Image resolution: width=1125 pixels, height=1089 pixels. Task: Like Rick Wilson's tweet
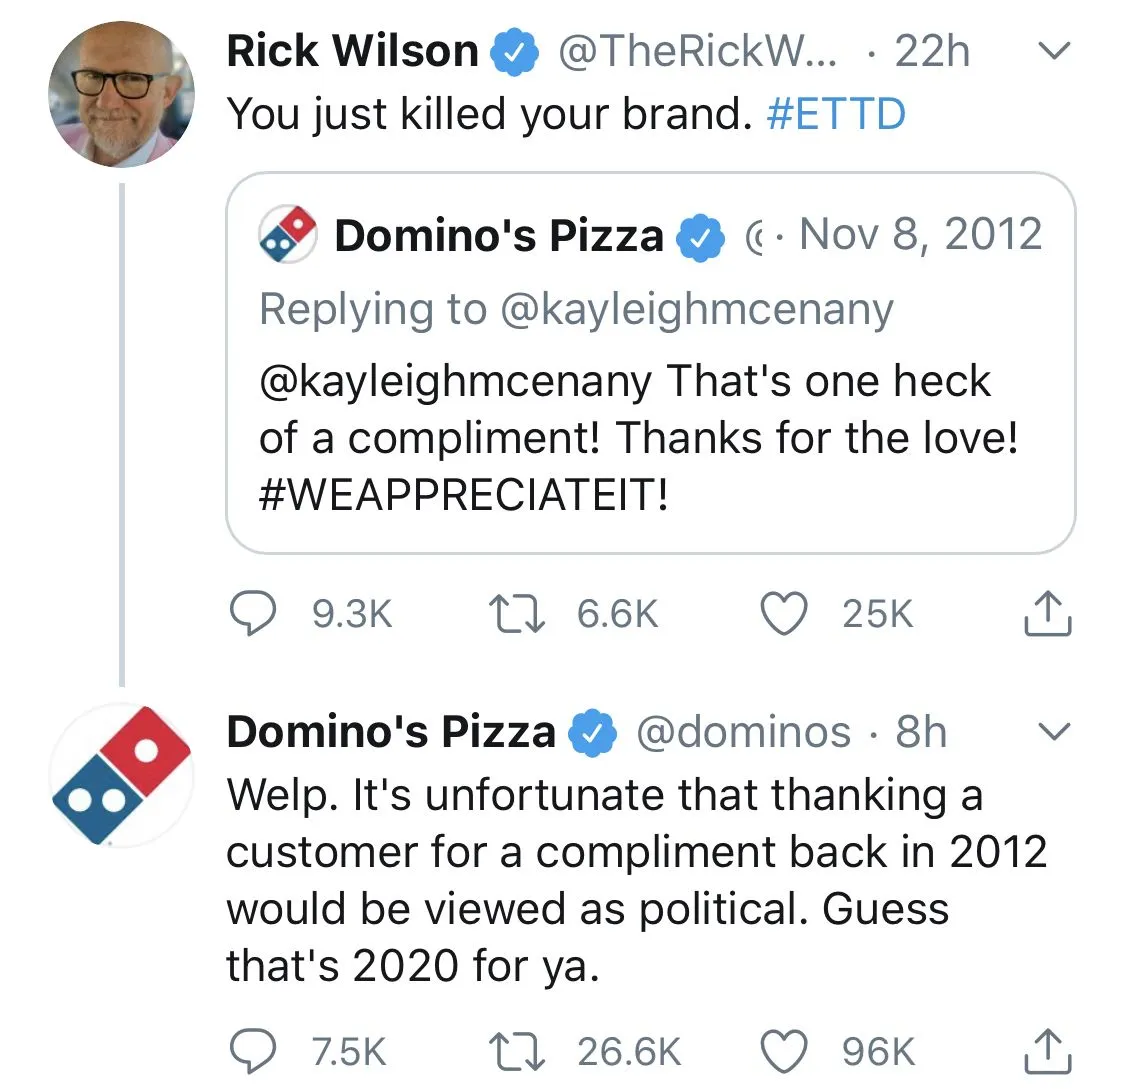[785, 613]
